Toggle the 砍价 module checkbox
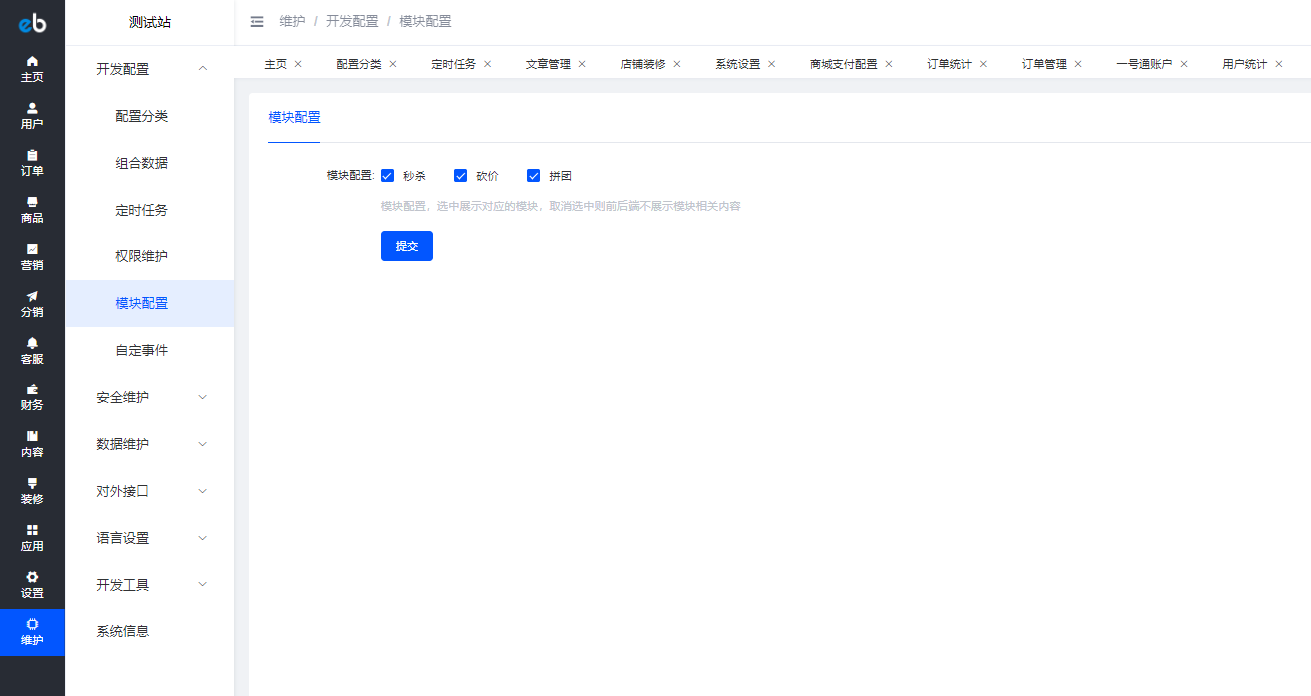 point(461,176)
